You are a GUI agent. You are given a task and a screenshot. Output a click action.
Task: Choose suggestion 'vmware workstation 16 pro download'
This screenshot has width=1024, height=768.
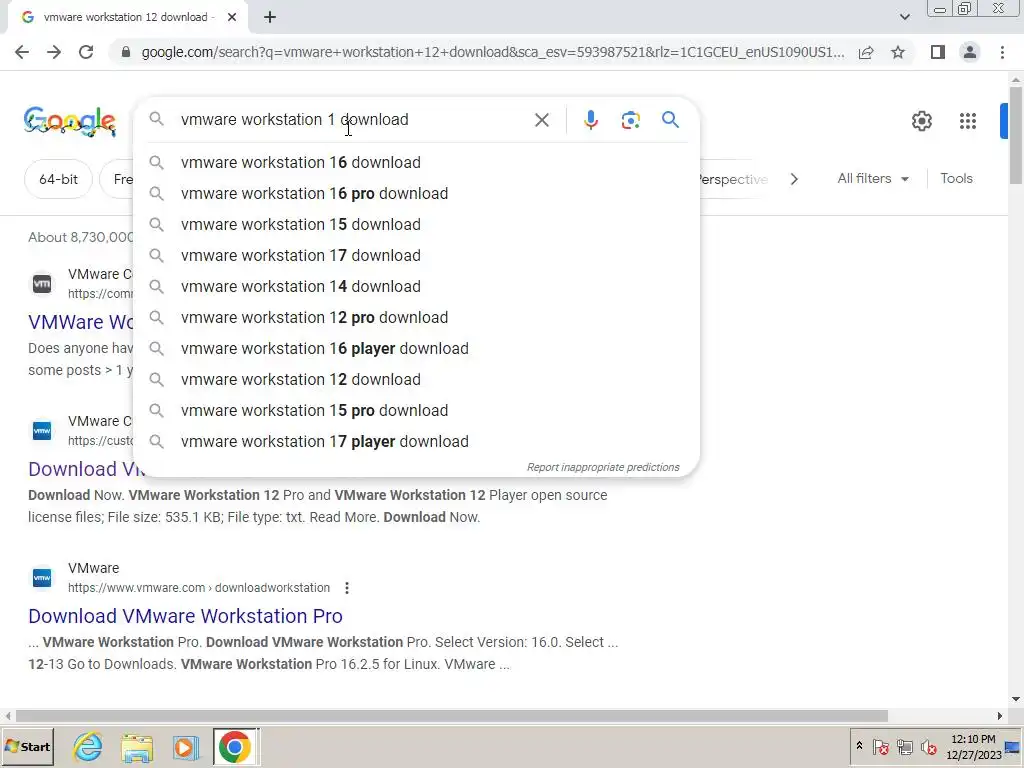point(416,193)
